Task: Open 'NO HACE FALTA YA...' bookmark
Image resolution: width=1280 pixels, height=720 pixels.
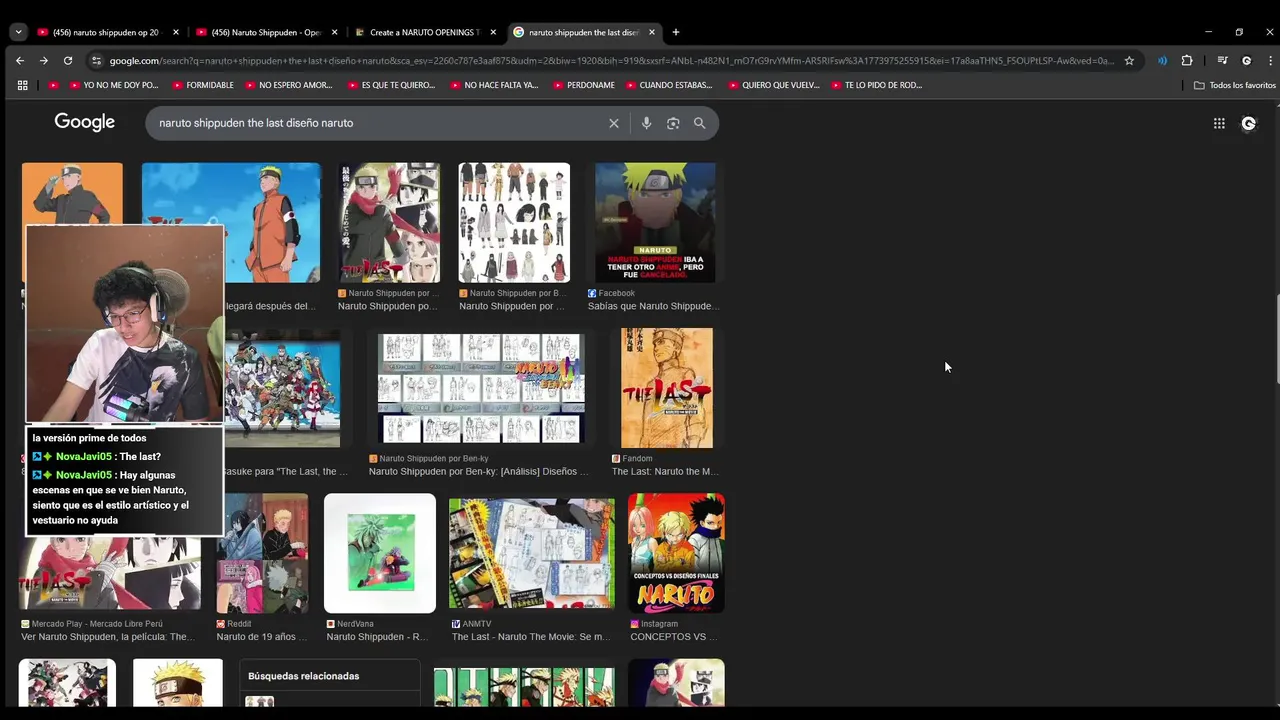Action: 494,85
